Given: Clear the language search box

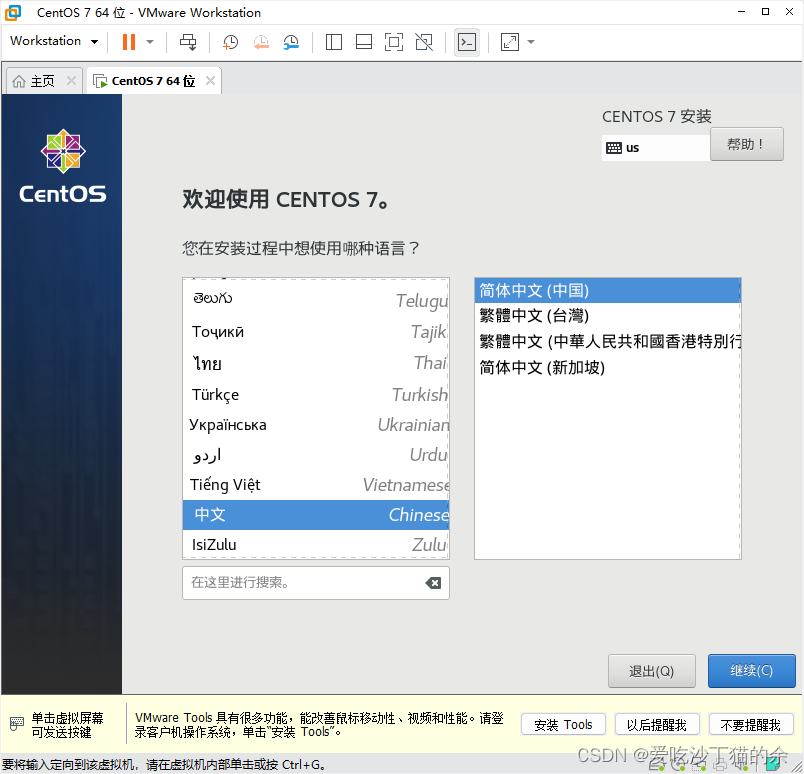Looking at the screenshot, I should [433, 583].
